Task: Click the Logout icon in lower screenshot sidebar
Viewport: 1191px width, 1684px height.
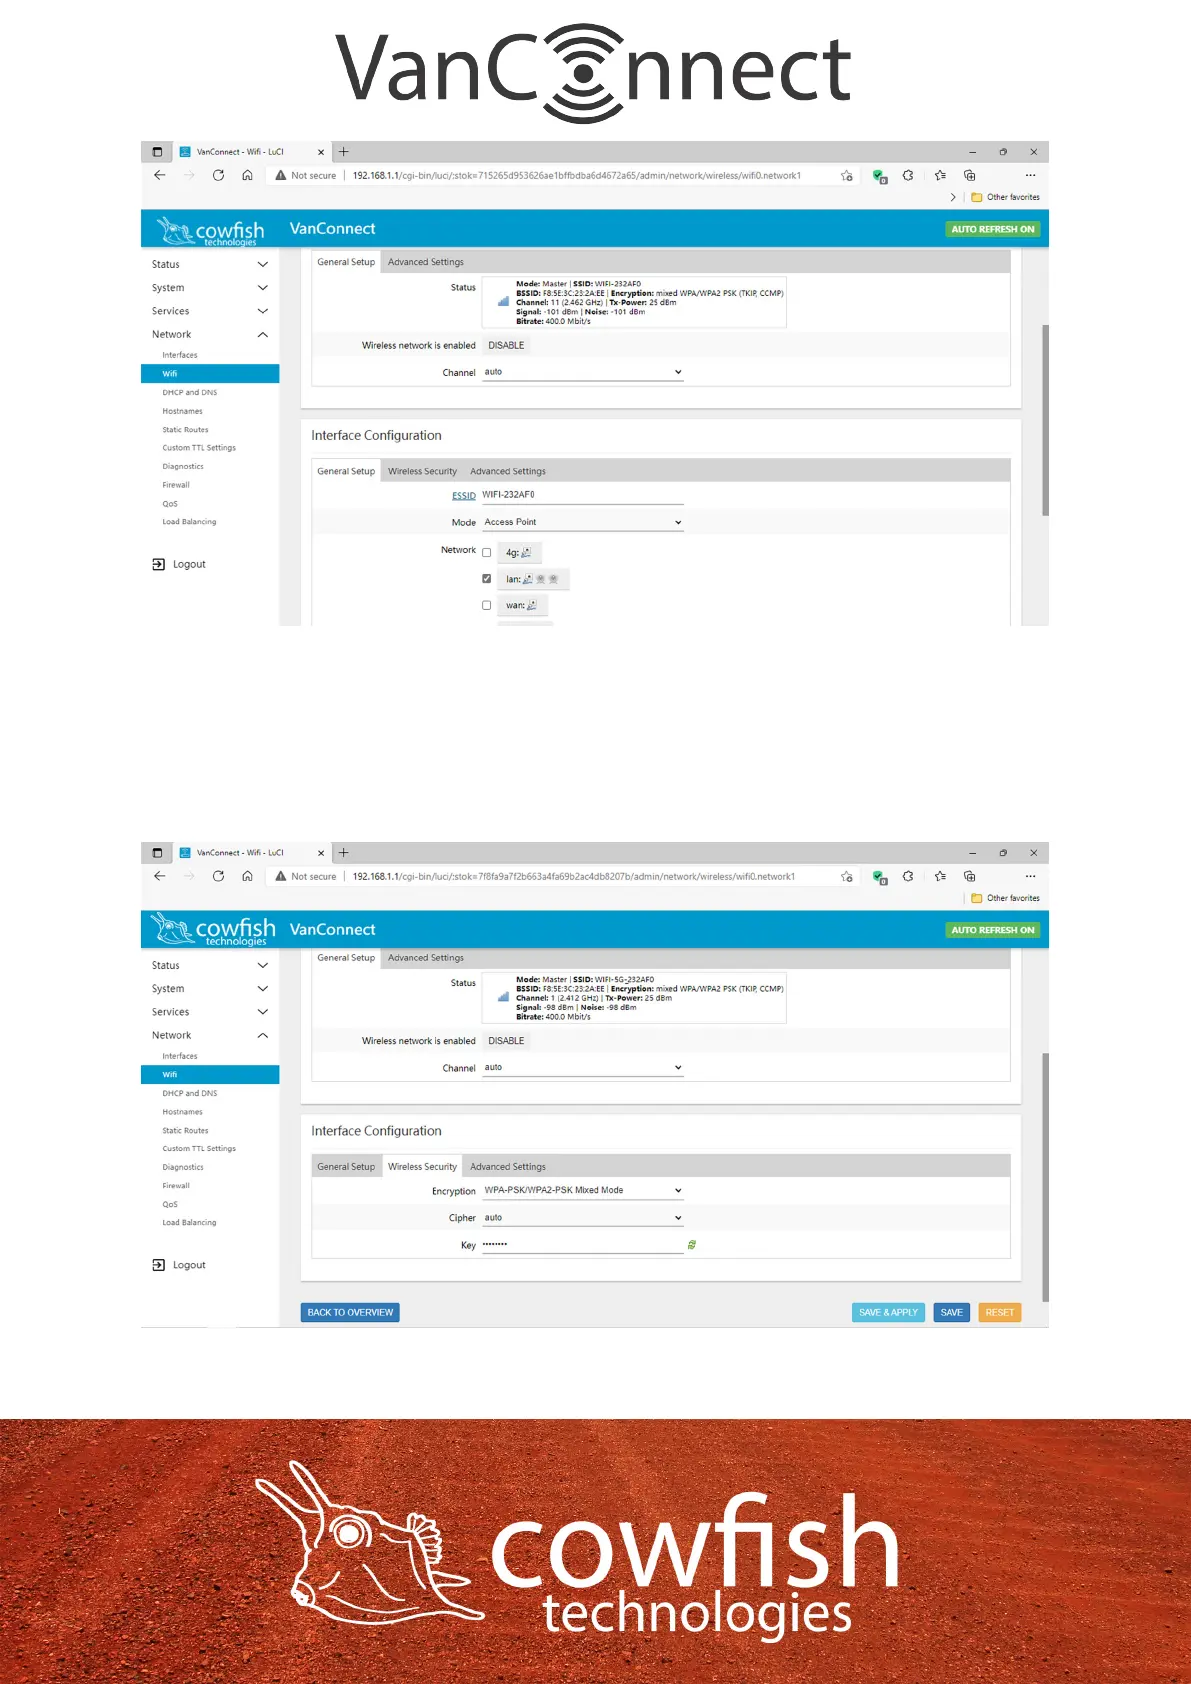Action: point(158,1265)
